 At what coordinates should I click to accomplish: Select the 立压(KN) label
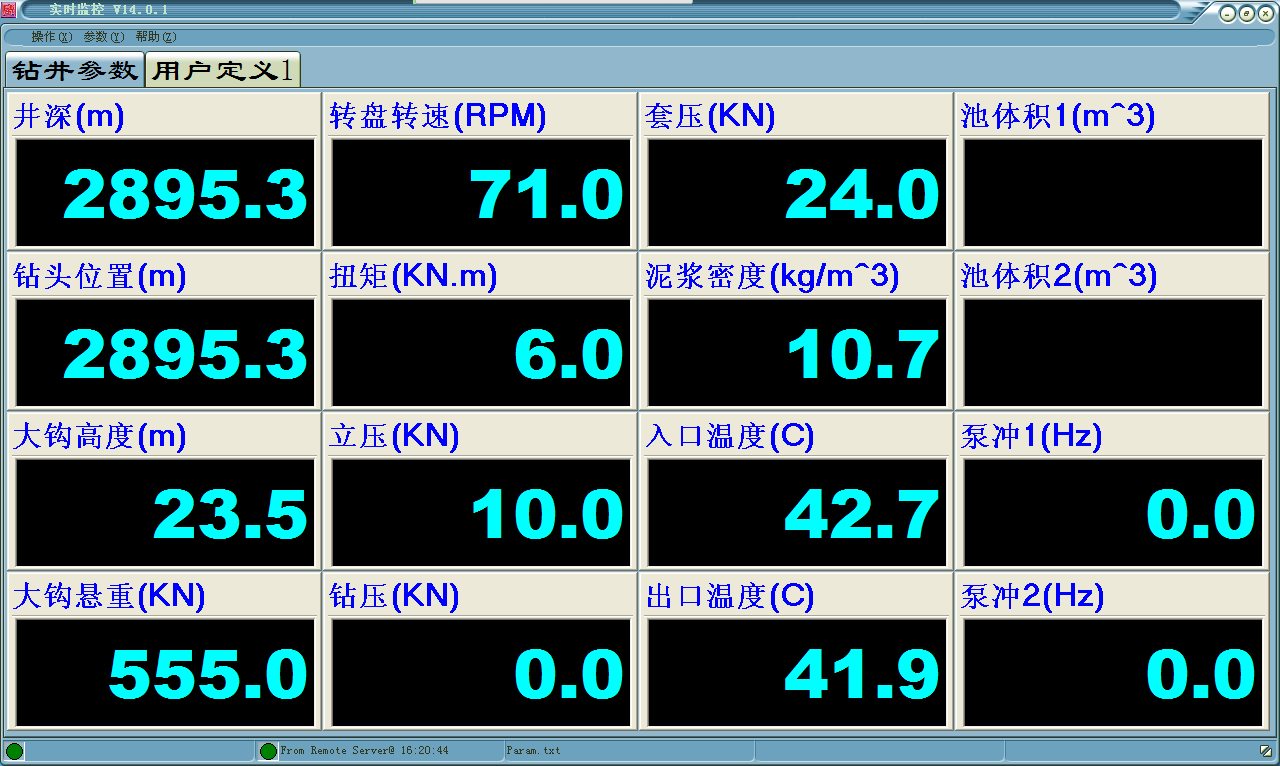(x=394, y=437)
